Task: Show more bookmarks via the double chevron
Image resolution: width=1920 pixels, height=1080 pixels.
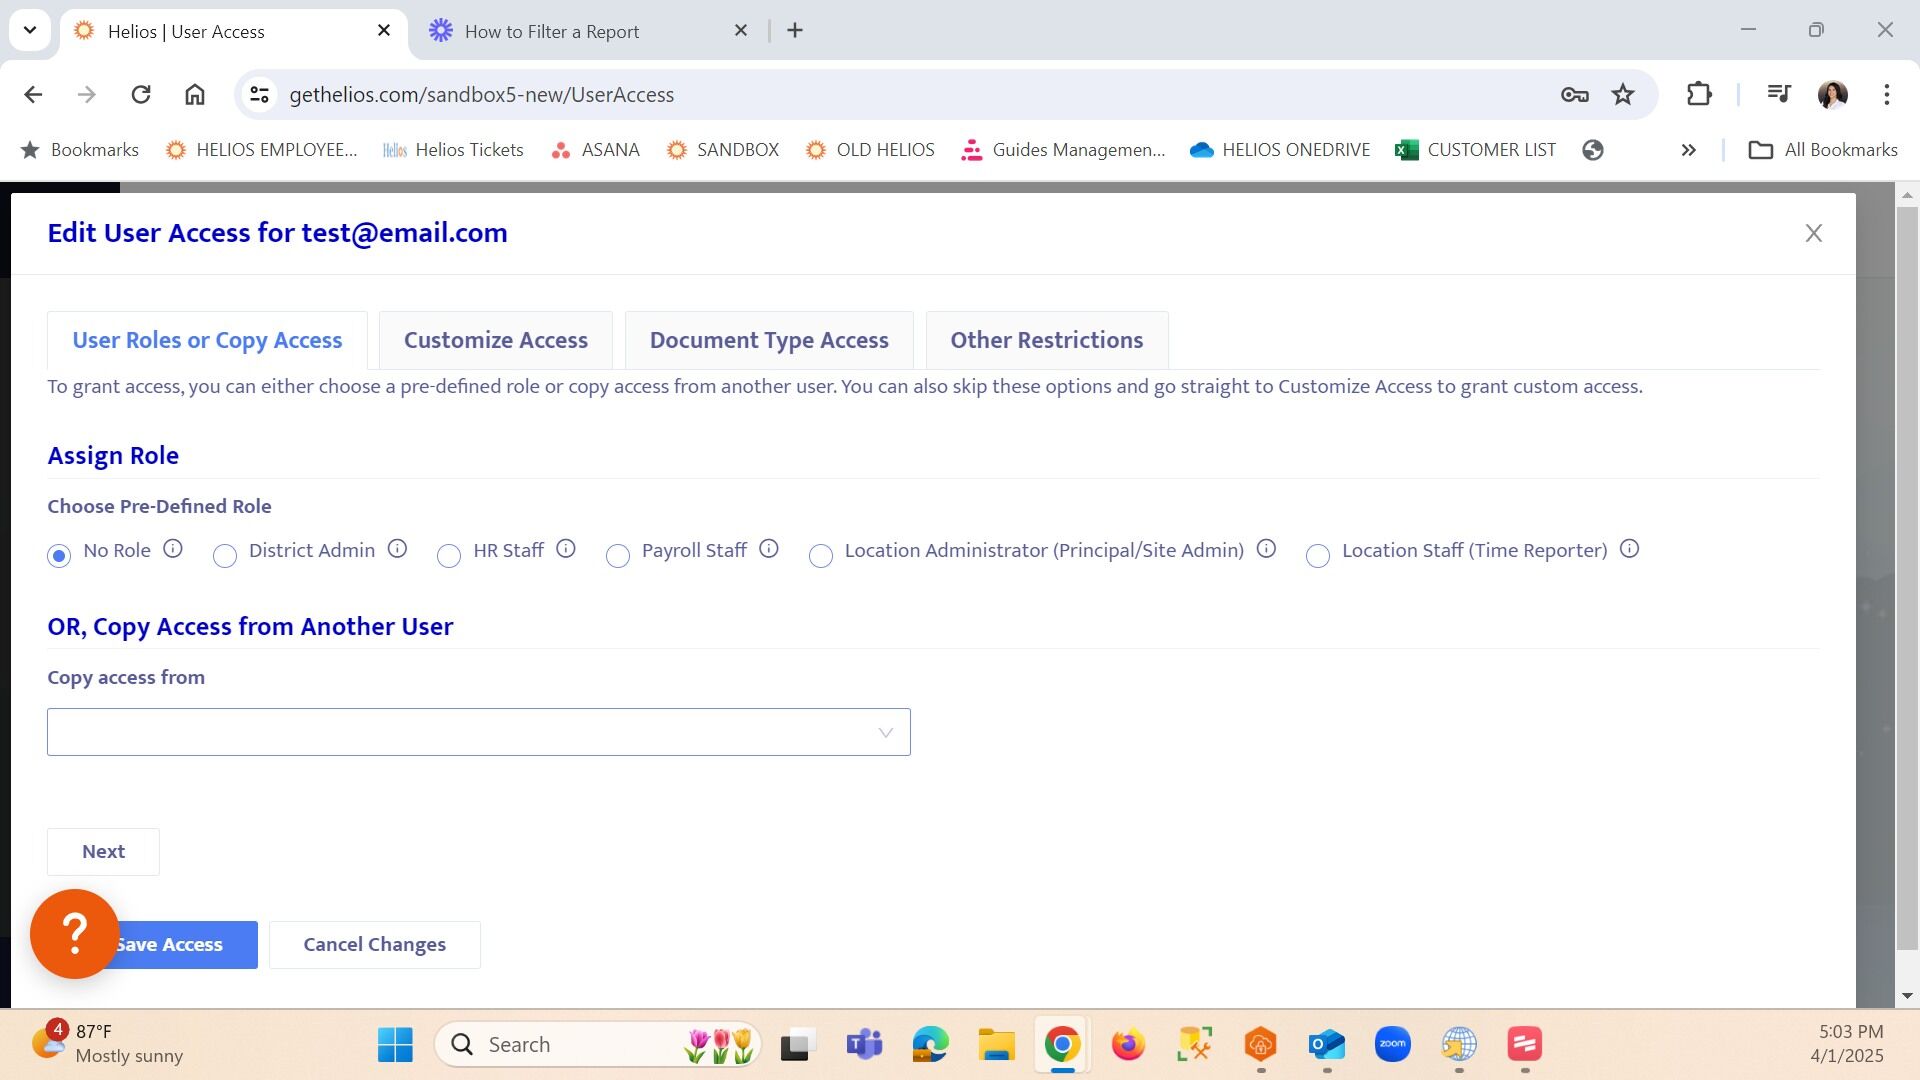Action: [1688, 150]
